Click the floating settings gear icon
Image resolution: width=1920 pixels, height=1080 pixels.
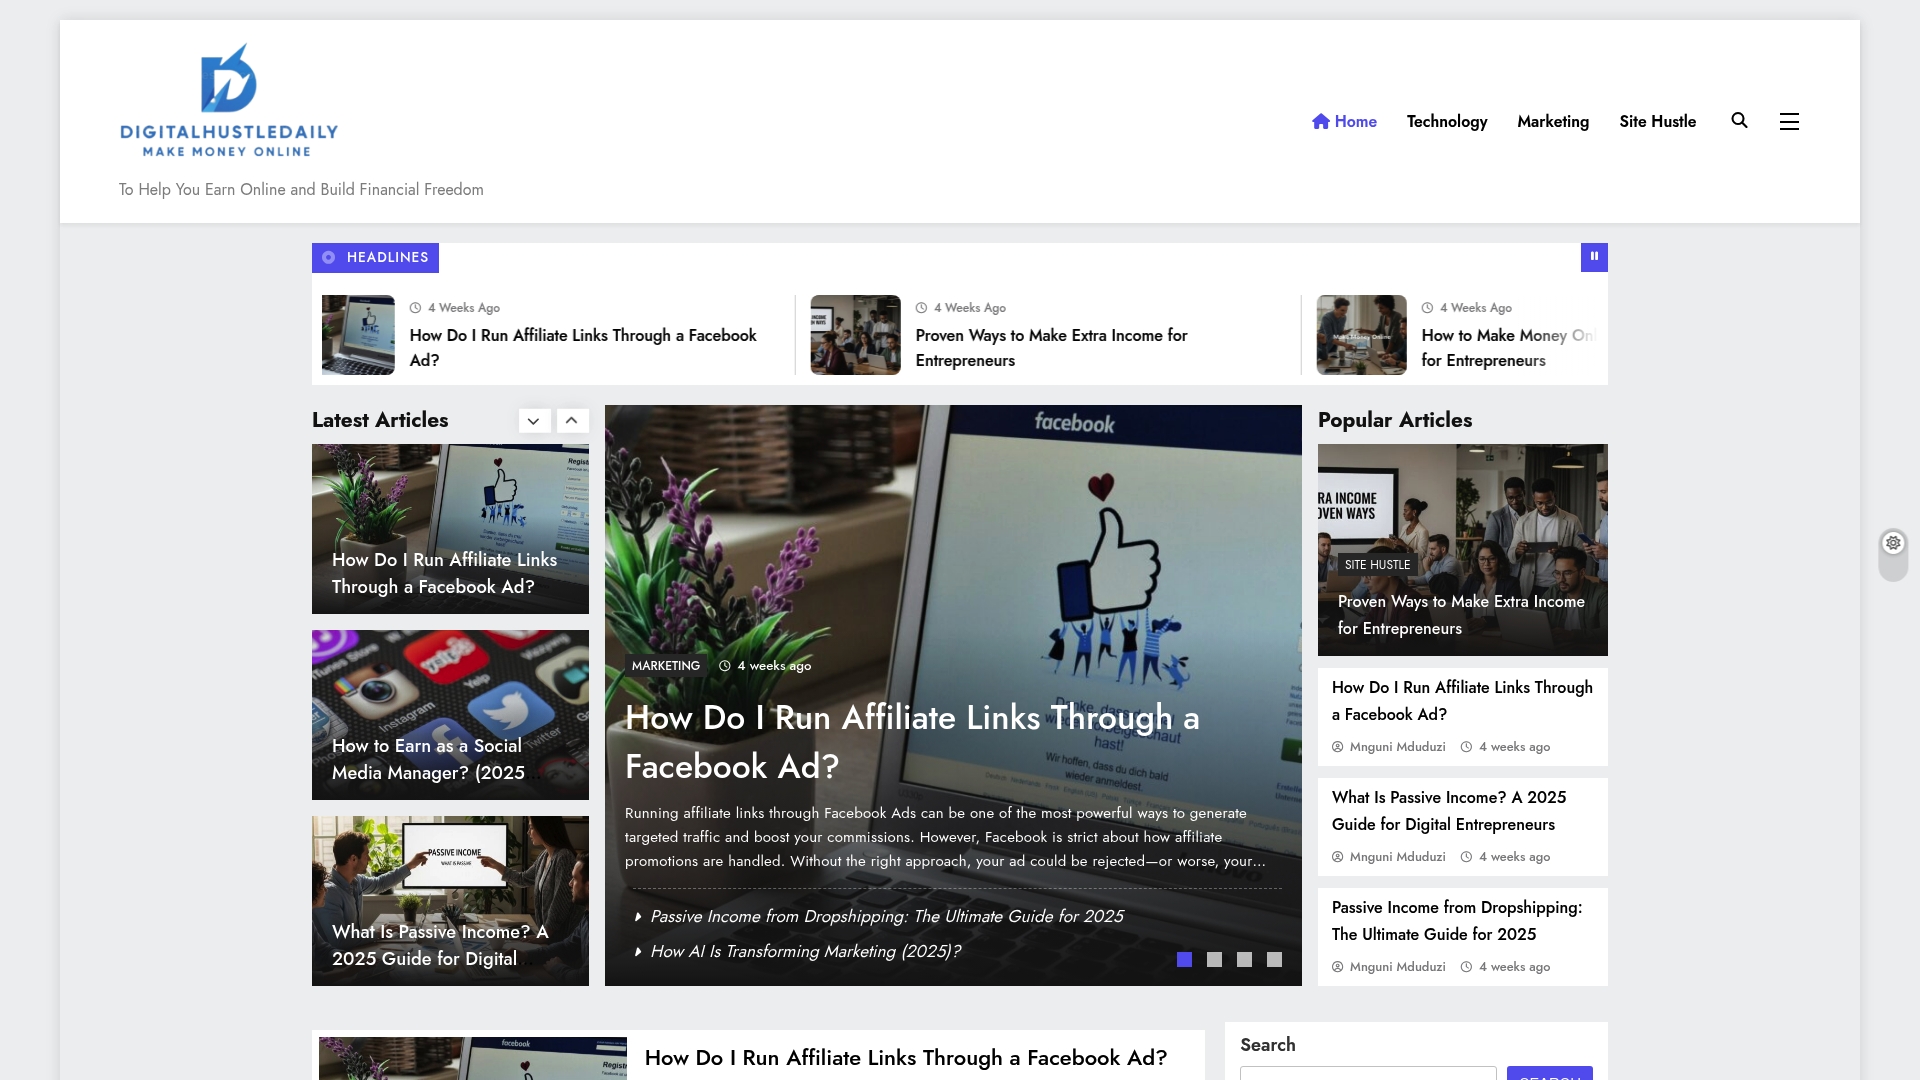click(1893, 543)
